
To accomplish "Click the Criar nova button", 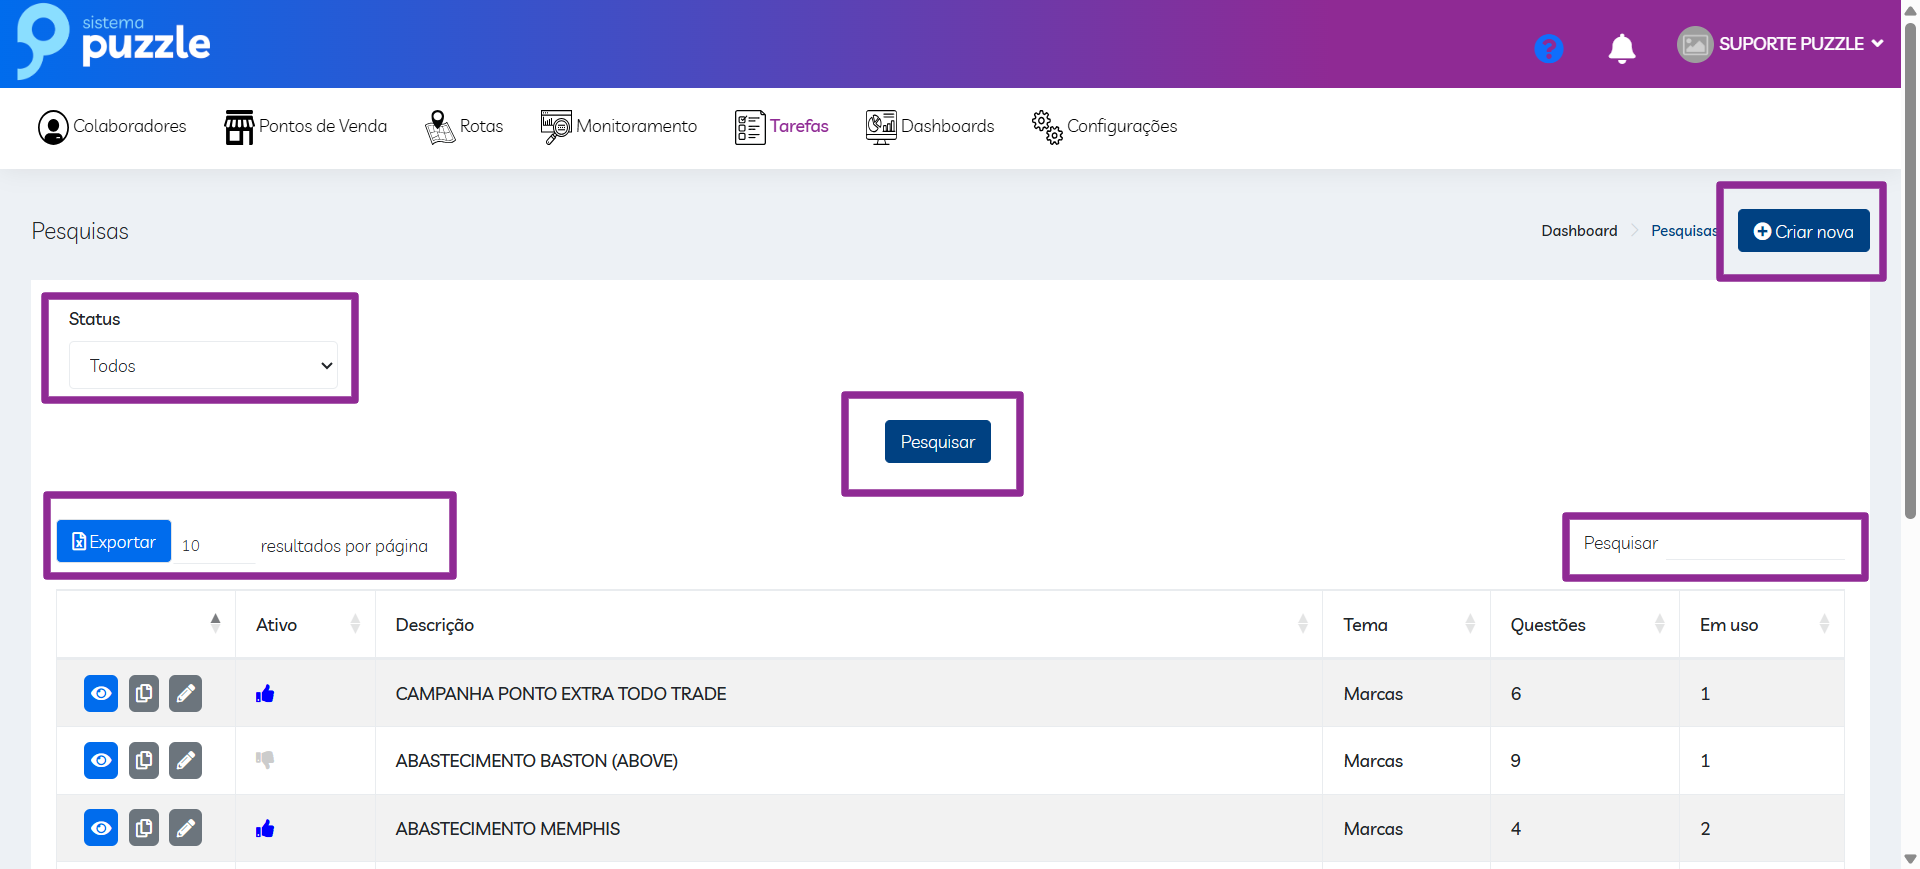I will pos(1803,231).
